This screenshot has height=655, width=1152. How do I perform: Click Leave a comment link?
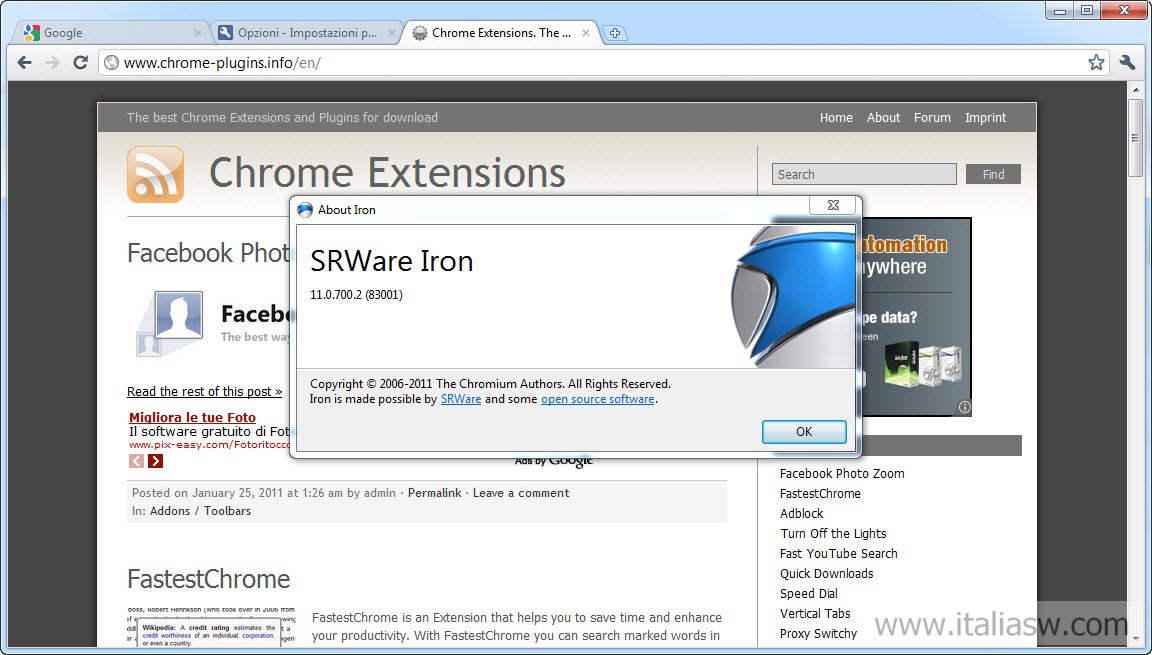(521, 493)
